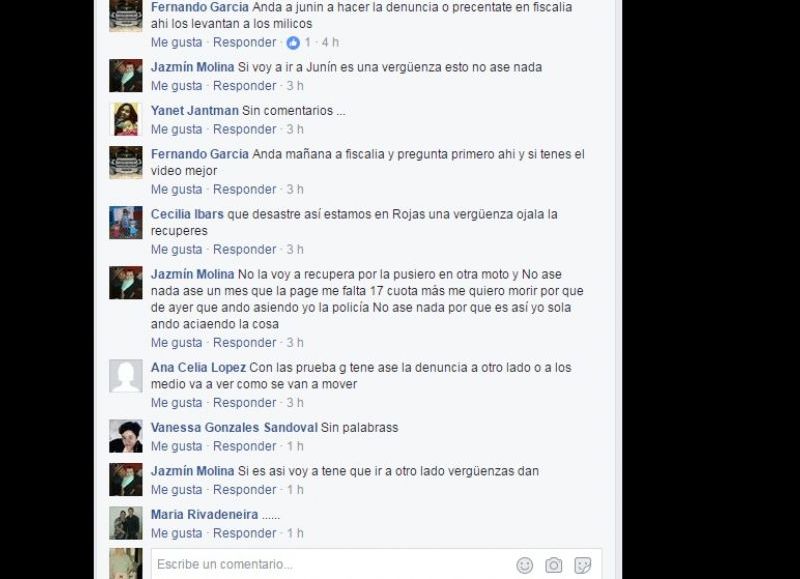Open Maria Rivadeneira's profile name link
800x579 pixels.
[204, 514]
